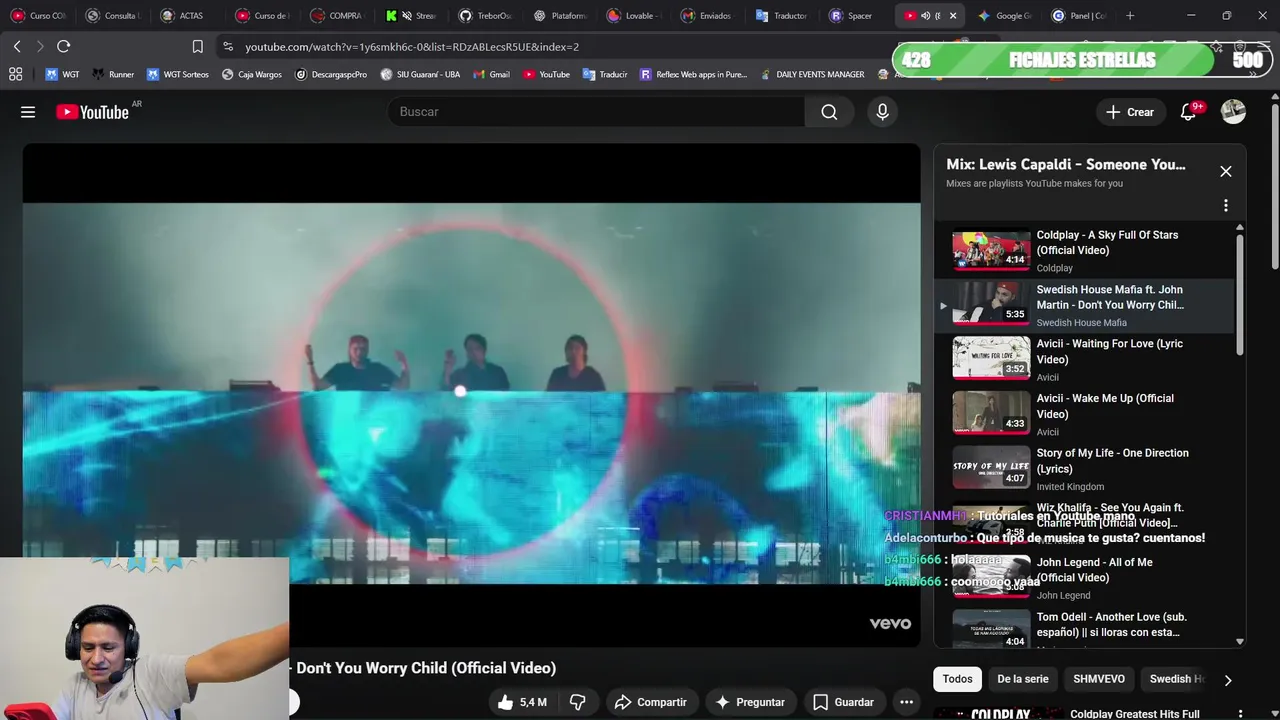Open options for Coldplay Greatest Hits

pos(1240,714)
